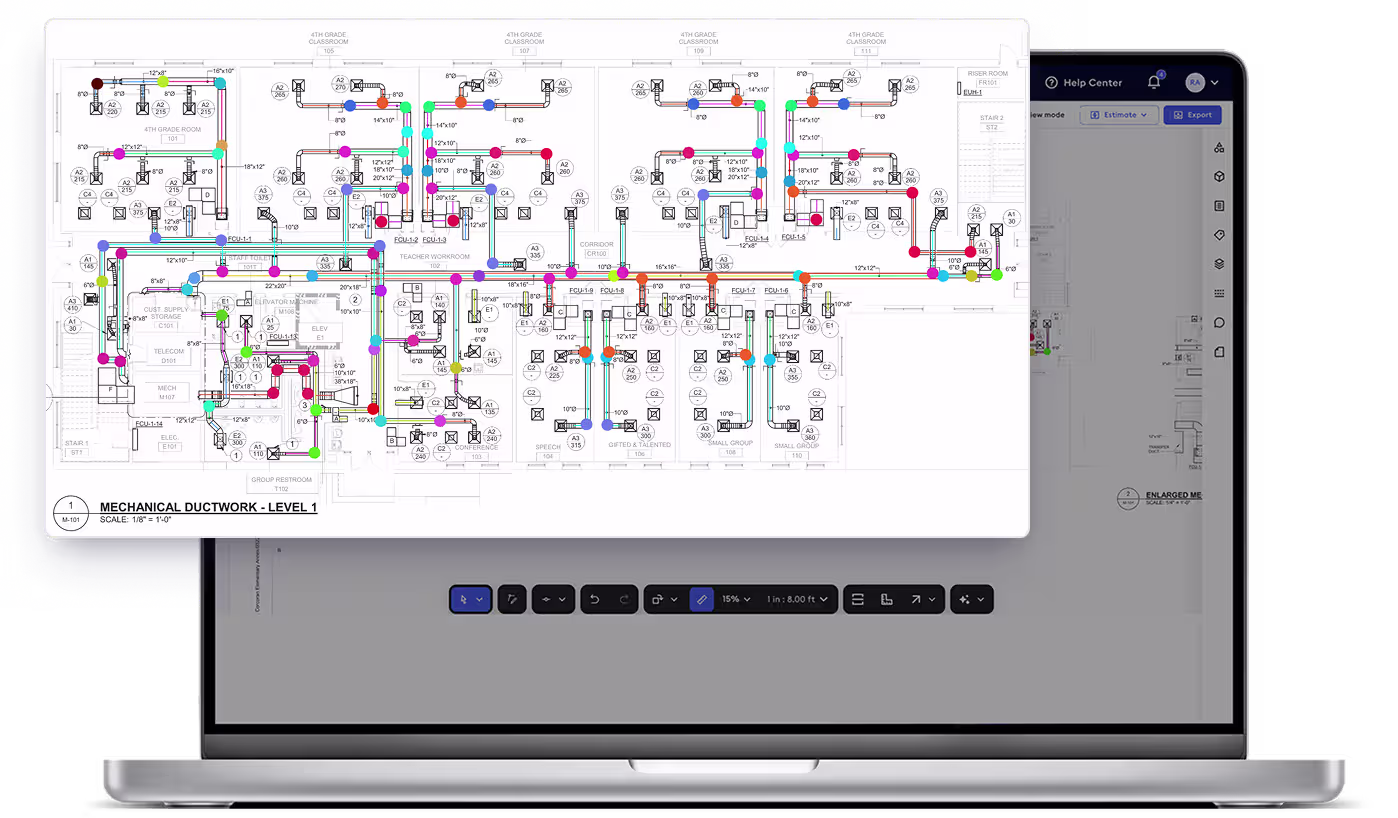This screenshot has height=818, width=1398.
Task: Toggle the ruler measurement tool
Action: [701, 599]
